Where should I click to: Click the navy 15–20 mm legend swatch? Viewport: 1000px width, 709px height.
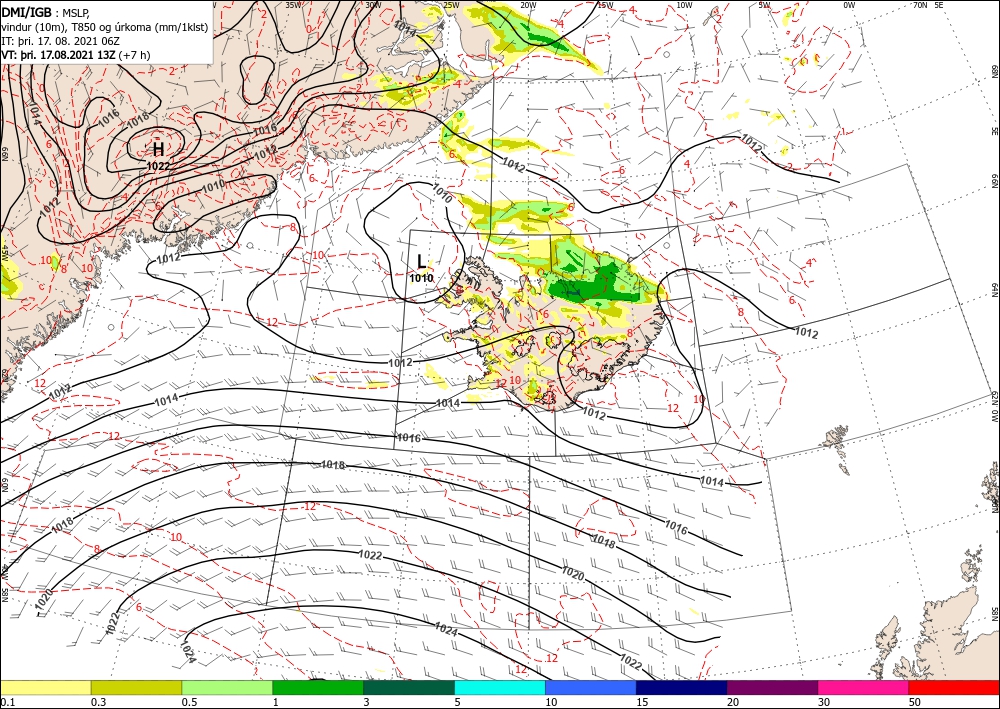tap(682, 688)
